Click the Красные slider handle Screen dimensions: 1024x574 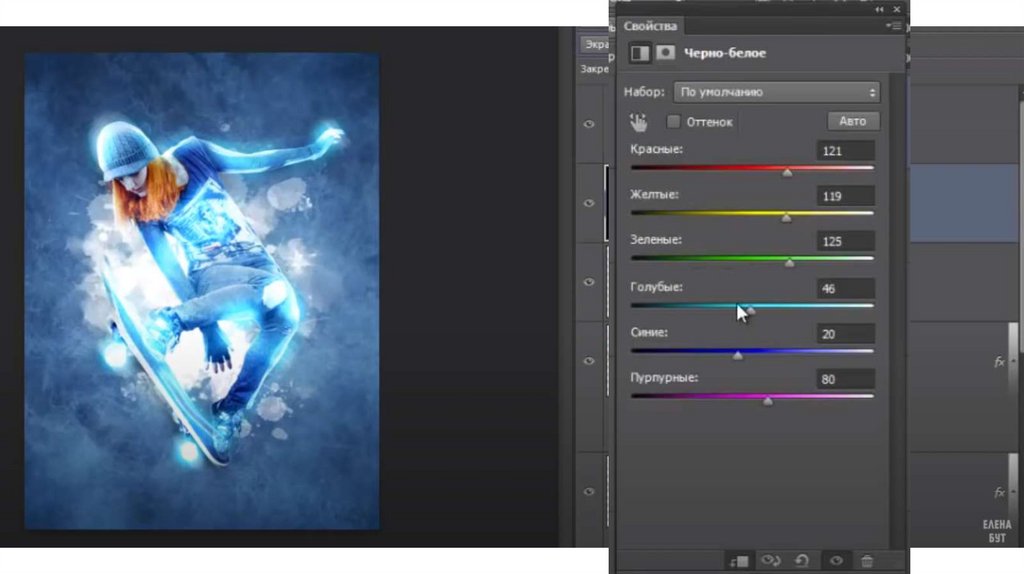787,172
